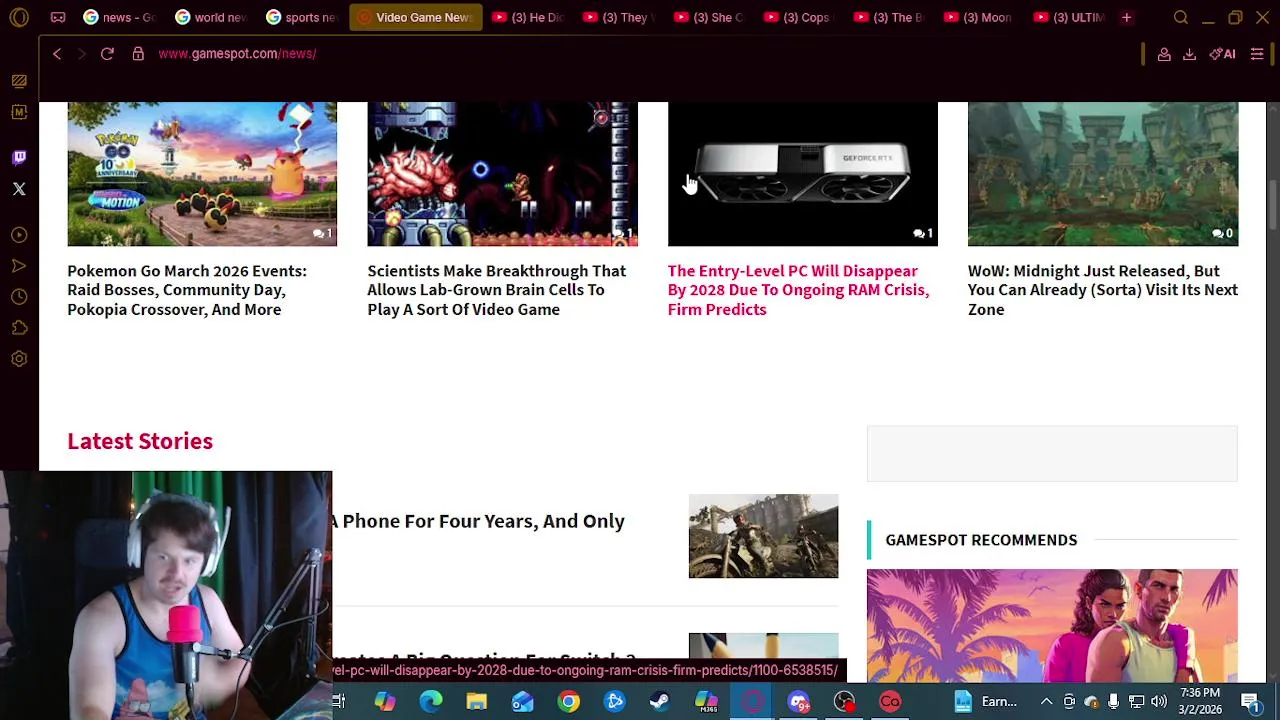The height and width of the screenshot is (720, 1280).
Task: Open Steam from taskbar
Action: click(660, 702)
